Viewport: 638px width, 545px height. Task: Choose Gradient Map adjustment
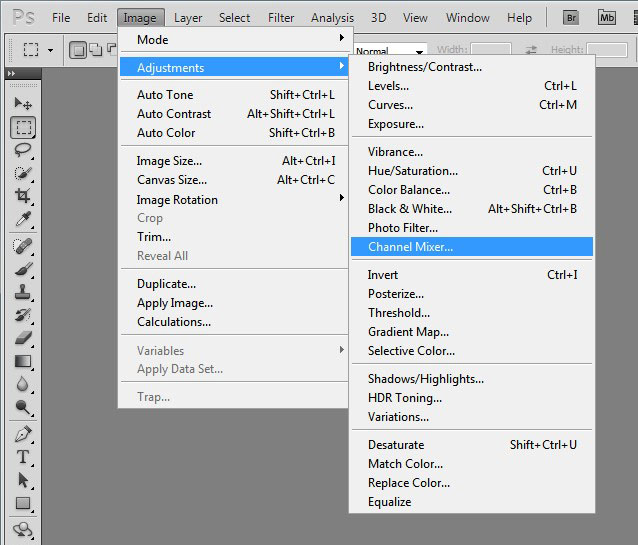point(472,332)
